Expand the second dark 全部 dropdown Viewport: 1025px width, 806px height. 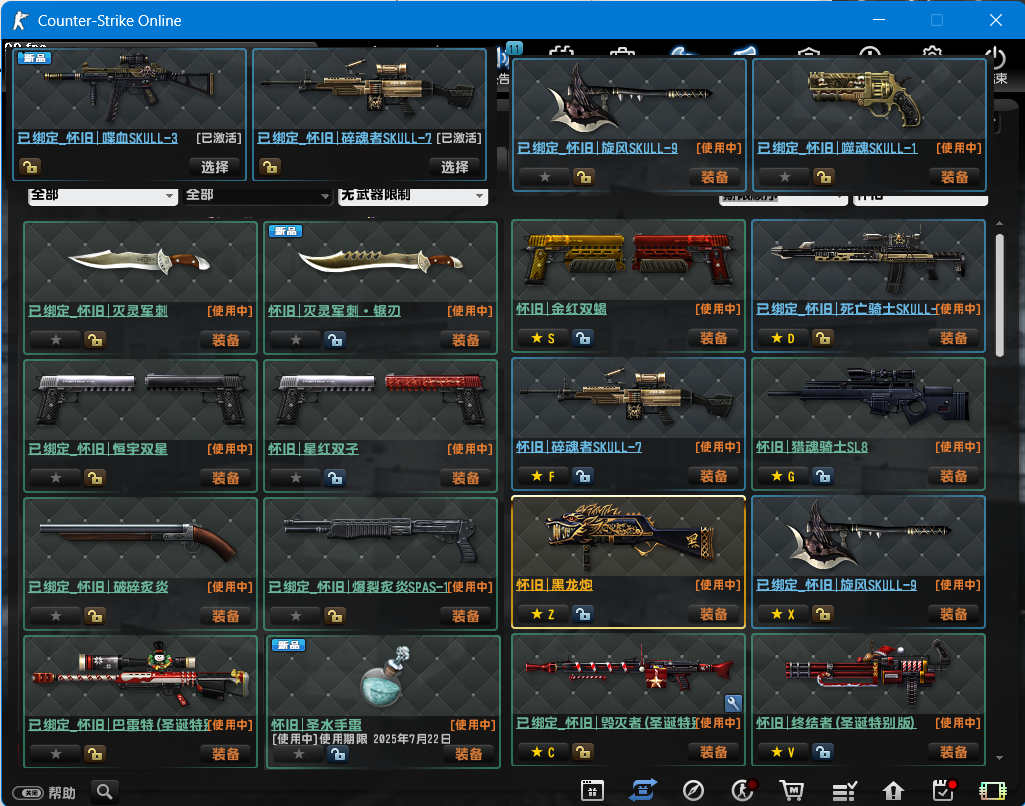[x=258, y=195]
